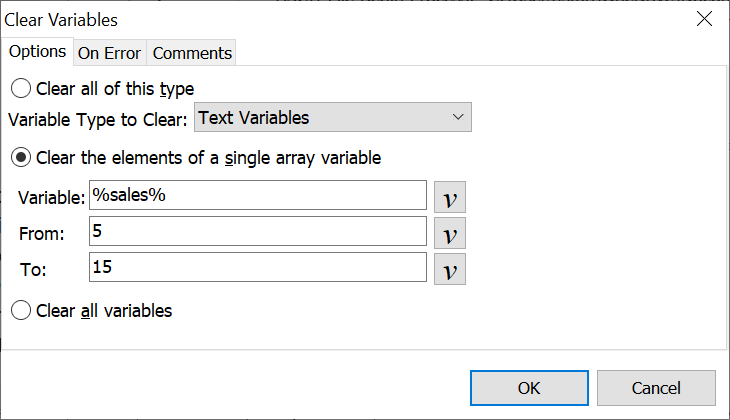This screenshot has height=420, width=730.
Task: Click the Clear Variables title bar
Action: tap(300, 20)
